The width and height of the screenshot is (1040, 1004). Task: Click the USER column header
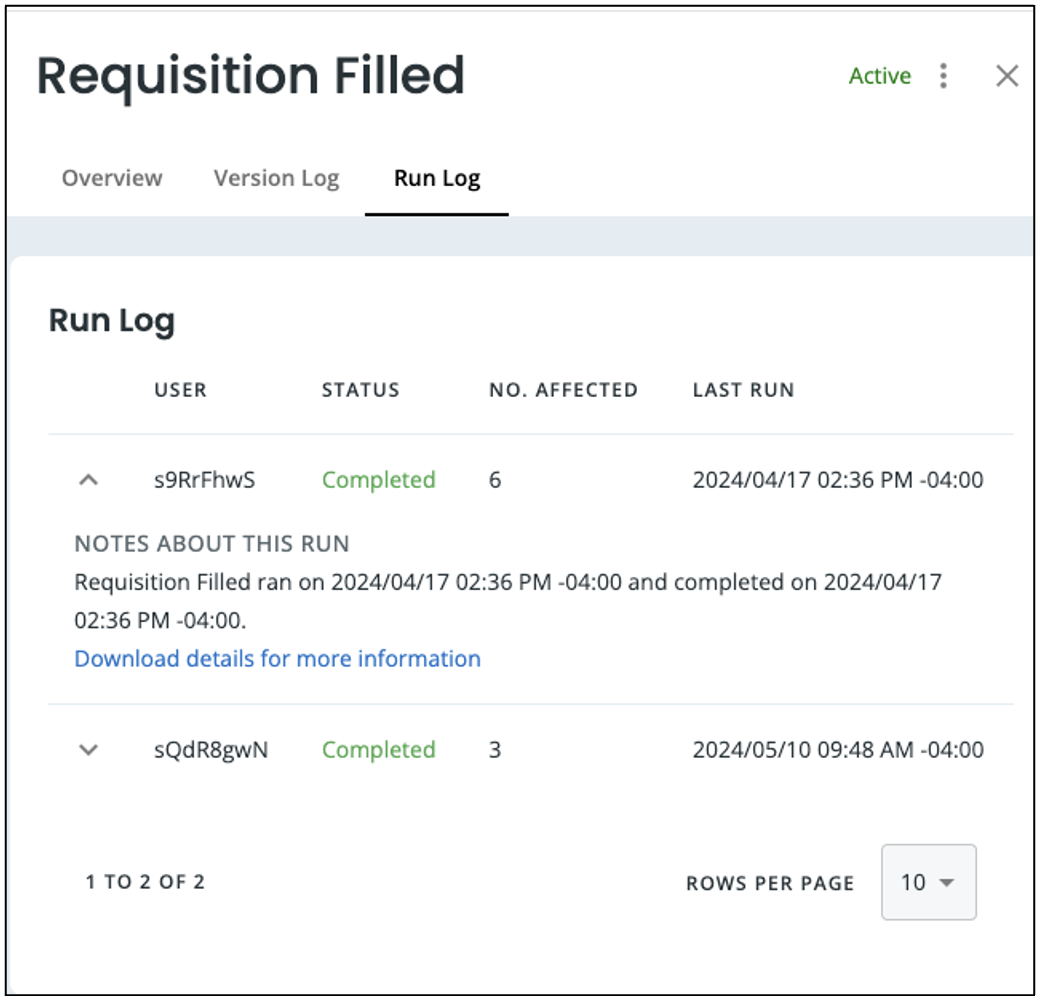point(180,390)
